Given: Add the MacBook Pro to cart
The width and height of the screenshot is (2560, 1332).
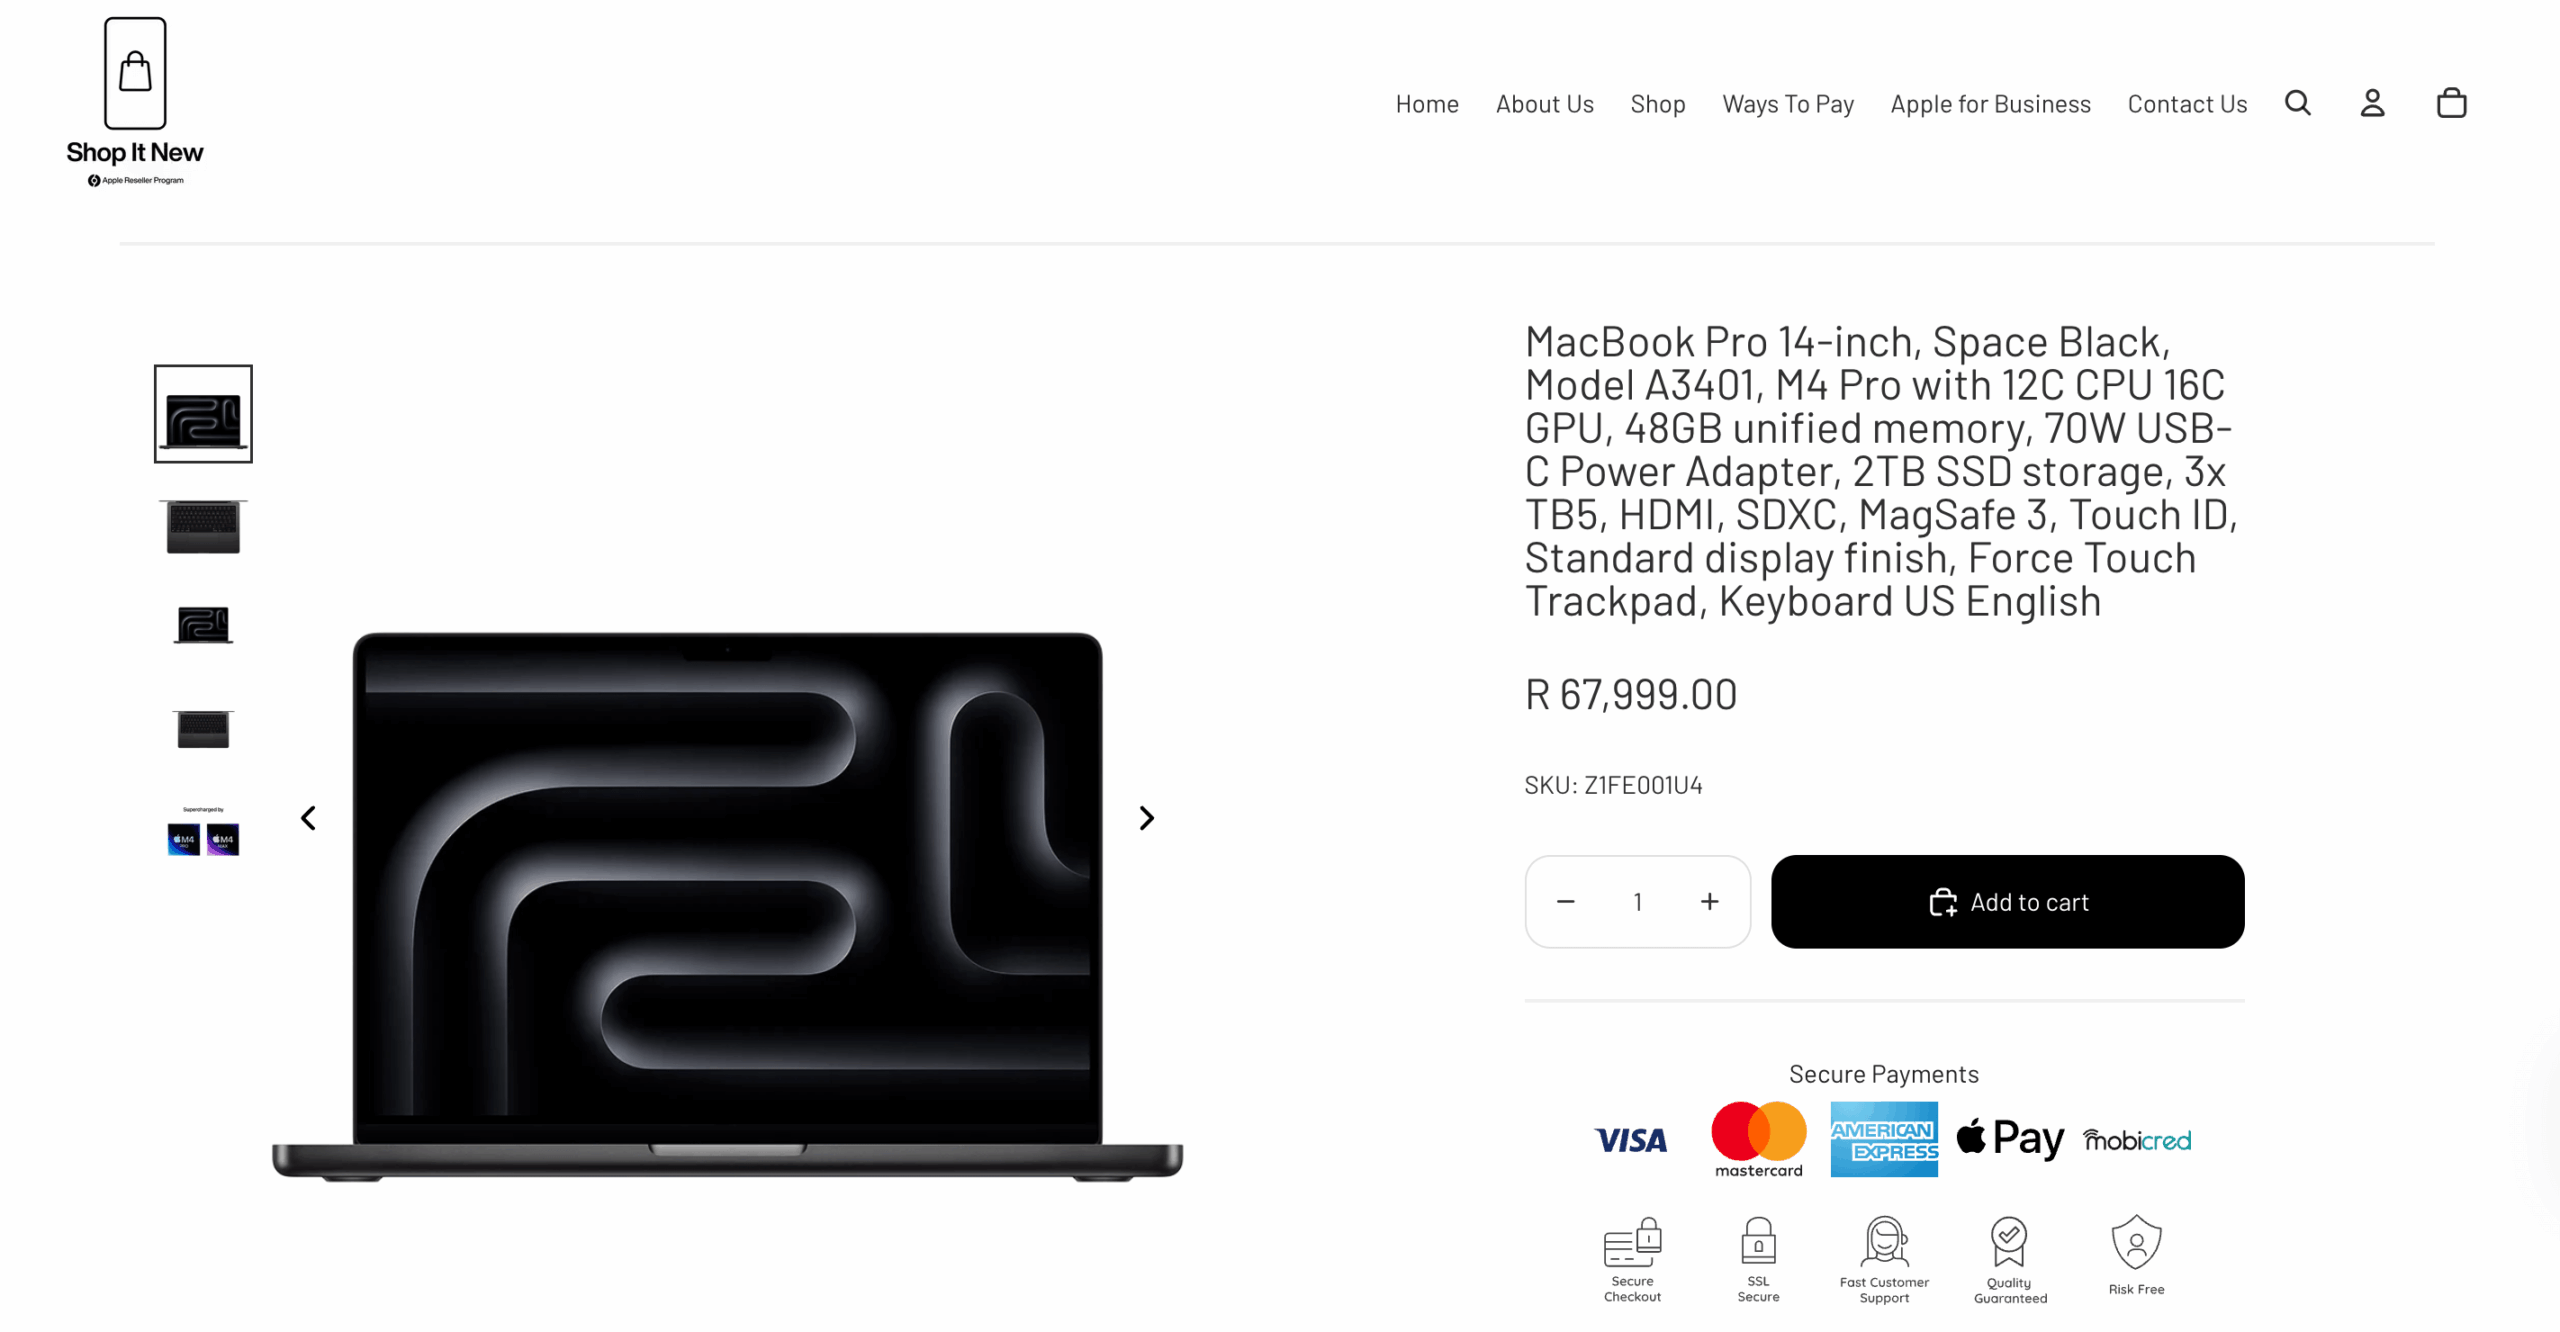Looking at the screenshot, I should tap(2007, 902).
